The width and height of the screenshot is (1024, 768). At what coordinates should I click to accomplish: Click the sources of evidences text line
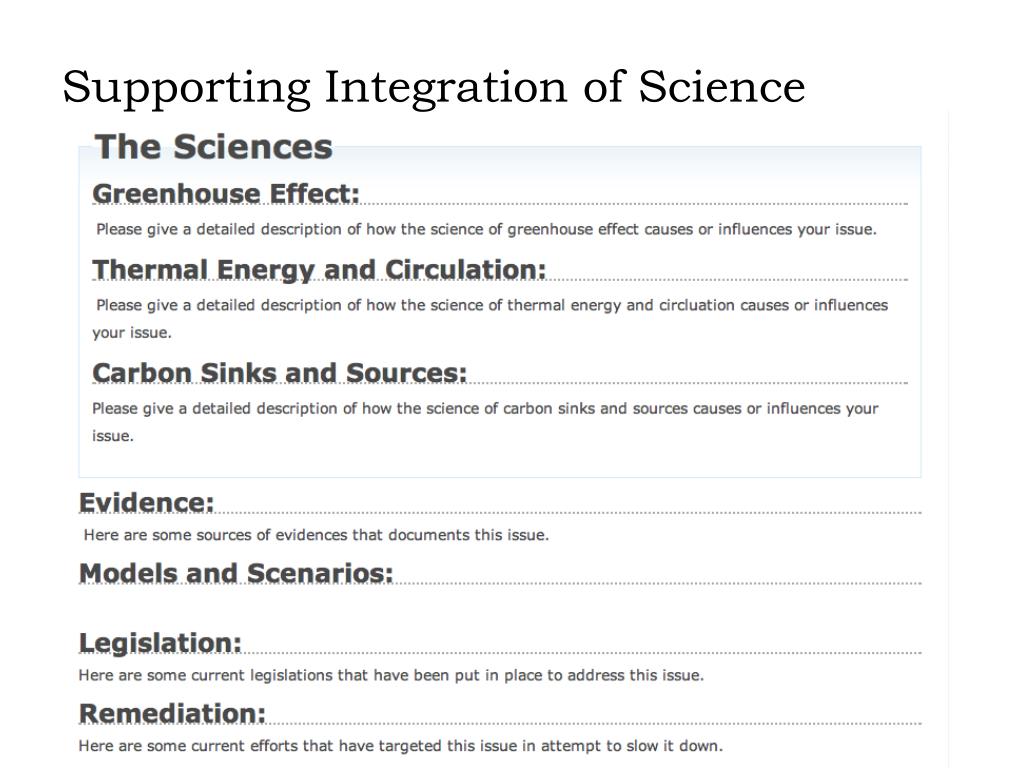(x=316, y=535)
